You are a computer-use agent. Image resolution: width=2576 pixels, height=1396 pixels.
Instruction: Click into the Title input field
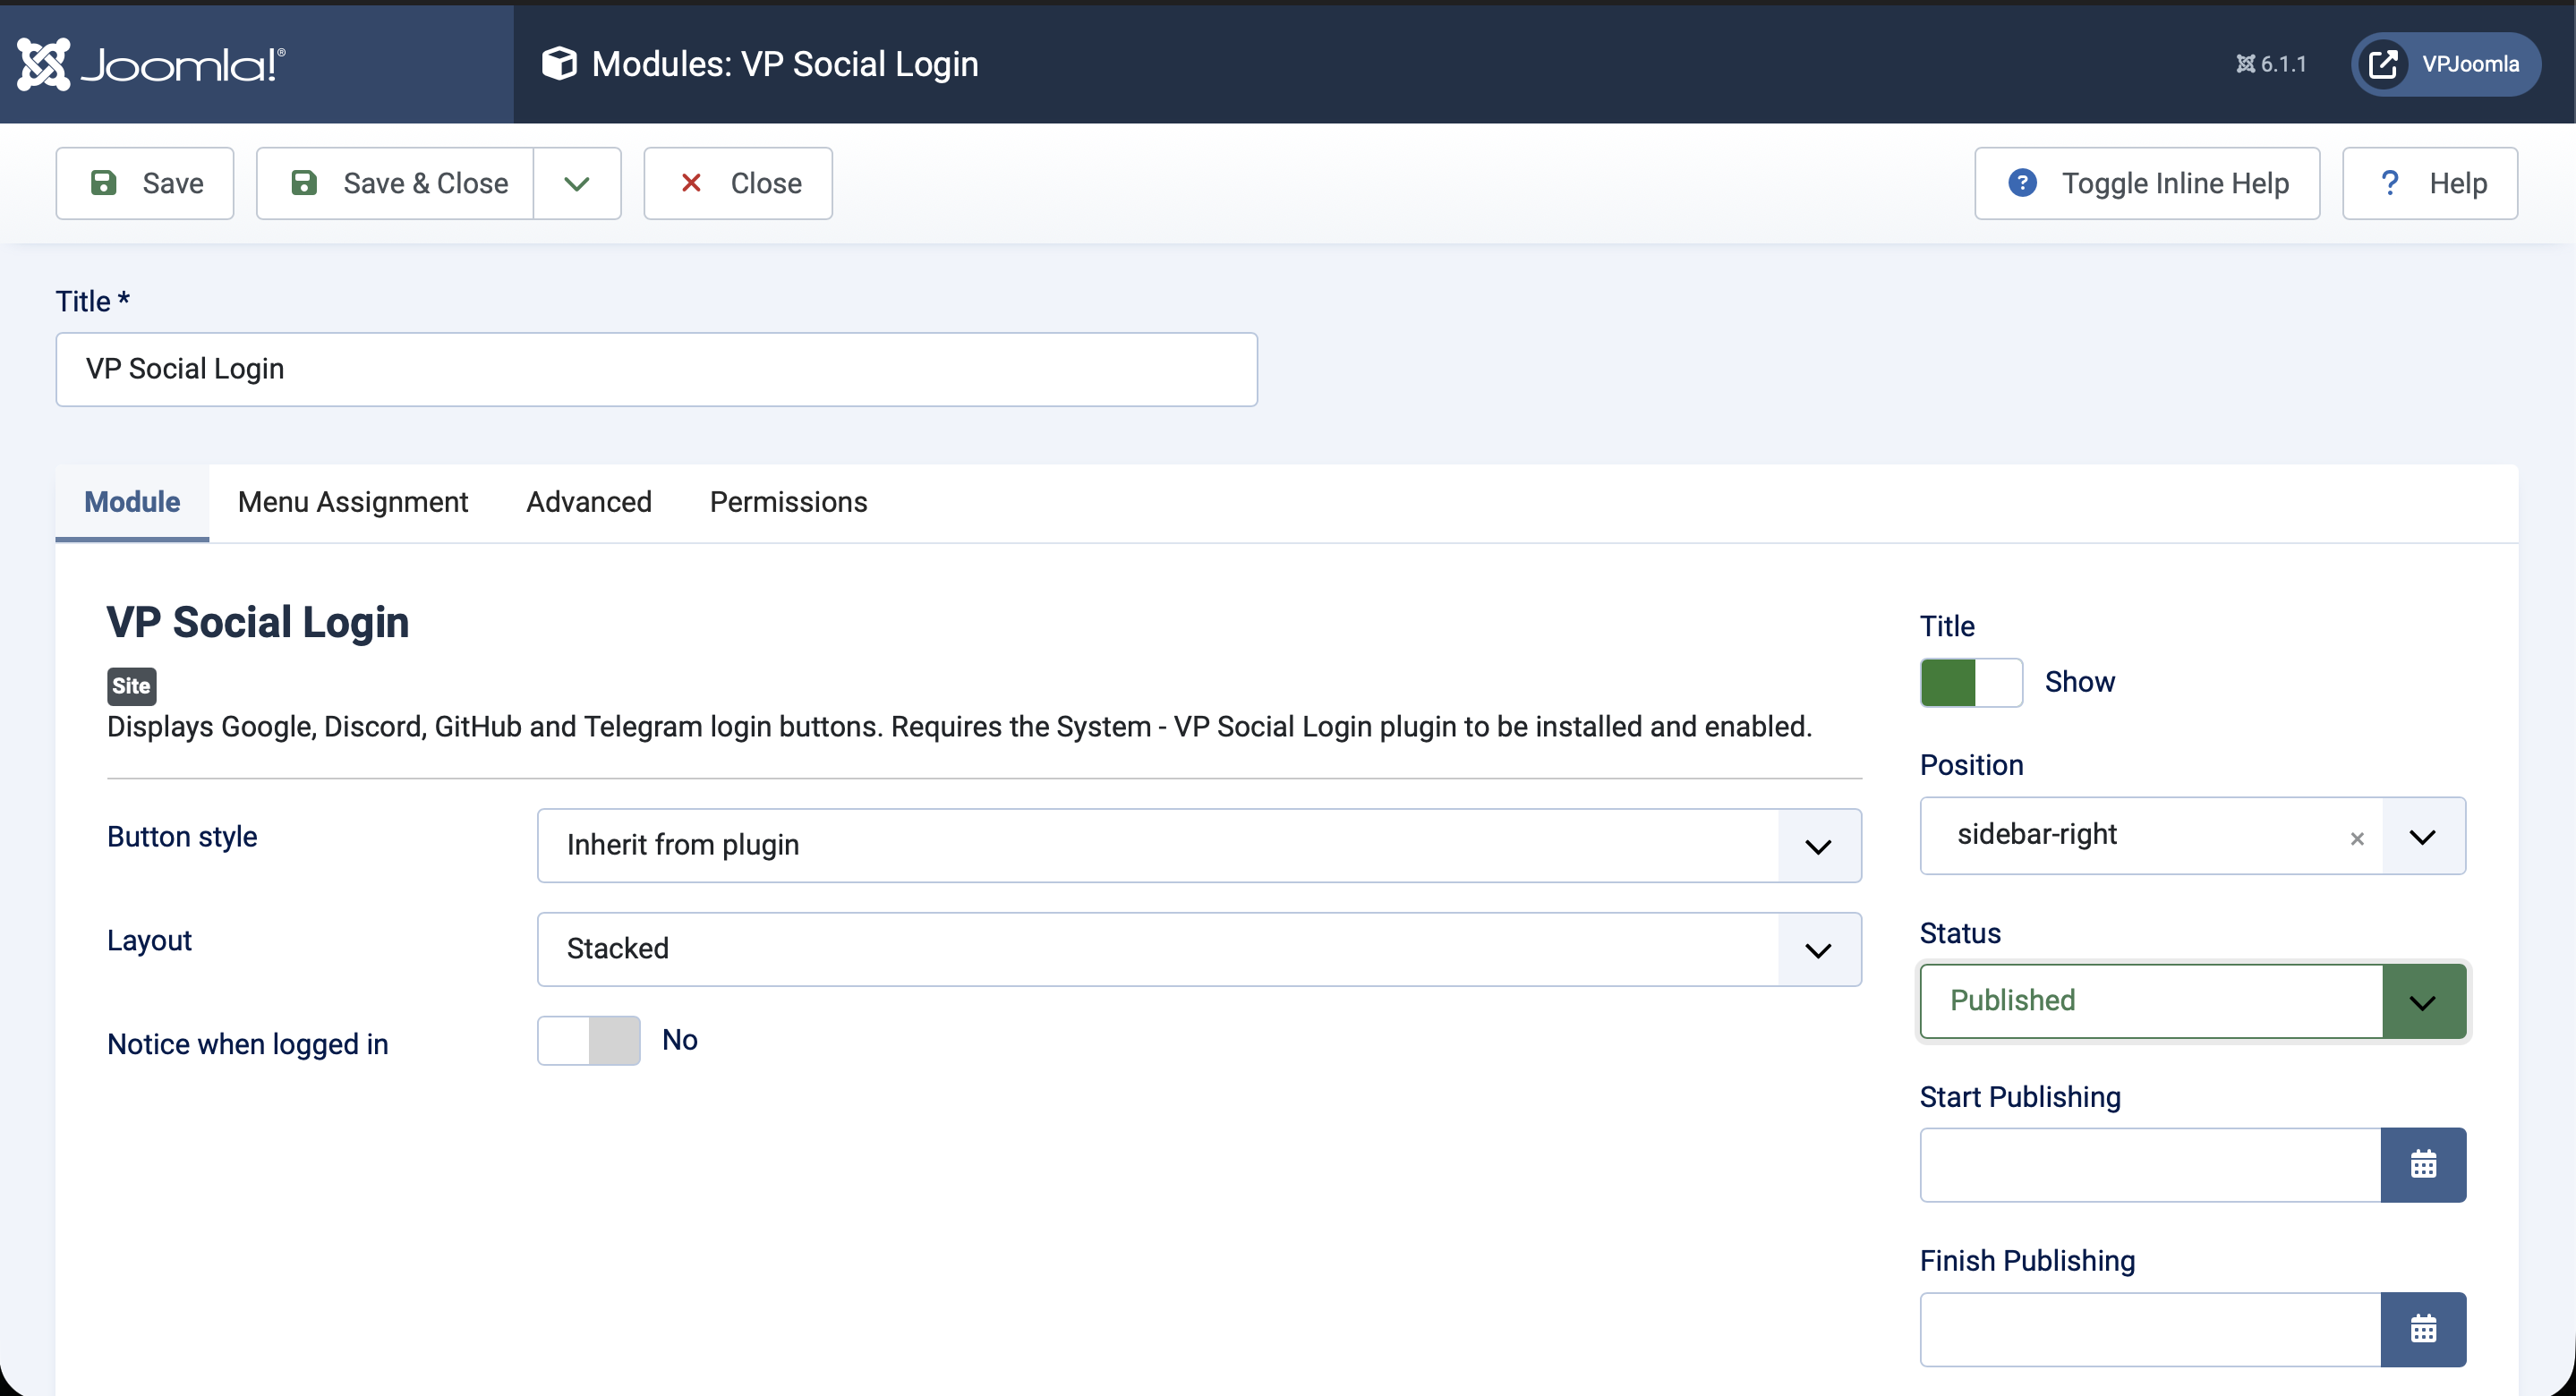tap(656, 369)
